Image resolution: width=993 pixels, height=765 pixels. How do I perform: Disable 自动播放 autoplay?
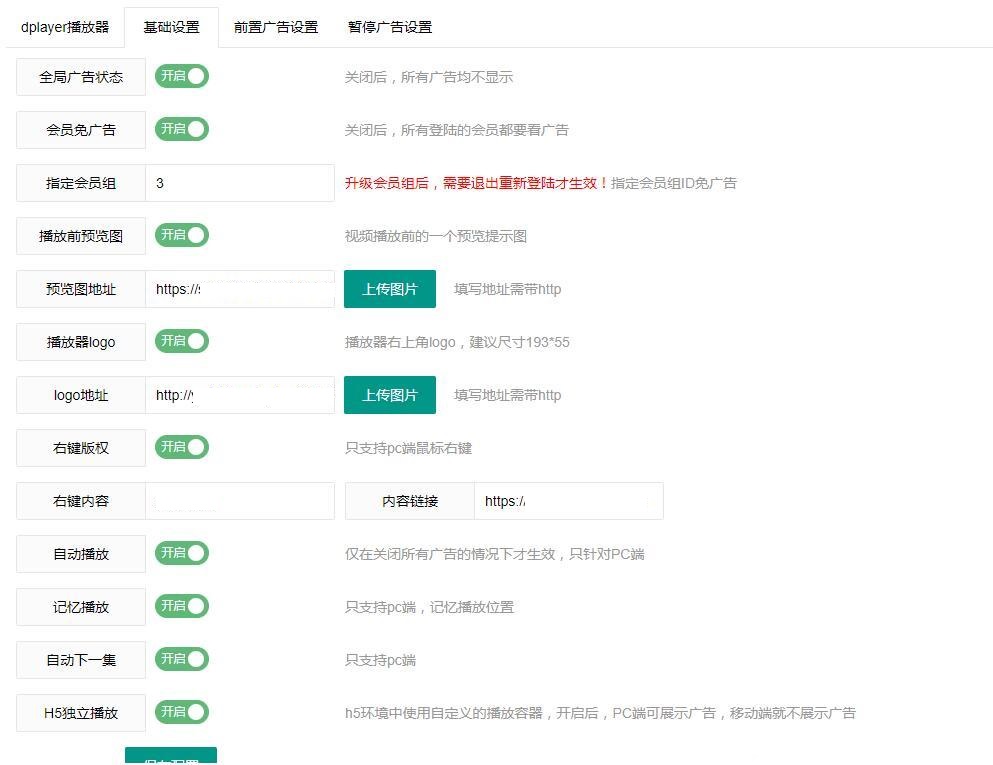click(x=181, y=553)
